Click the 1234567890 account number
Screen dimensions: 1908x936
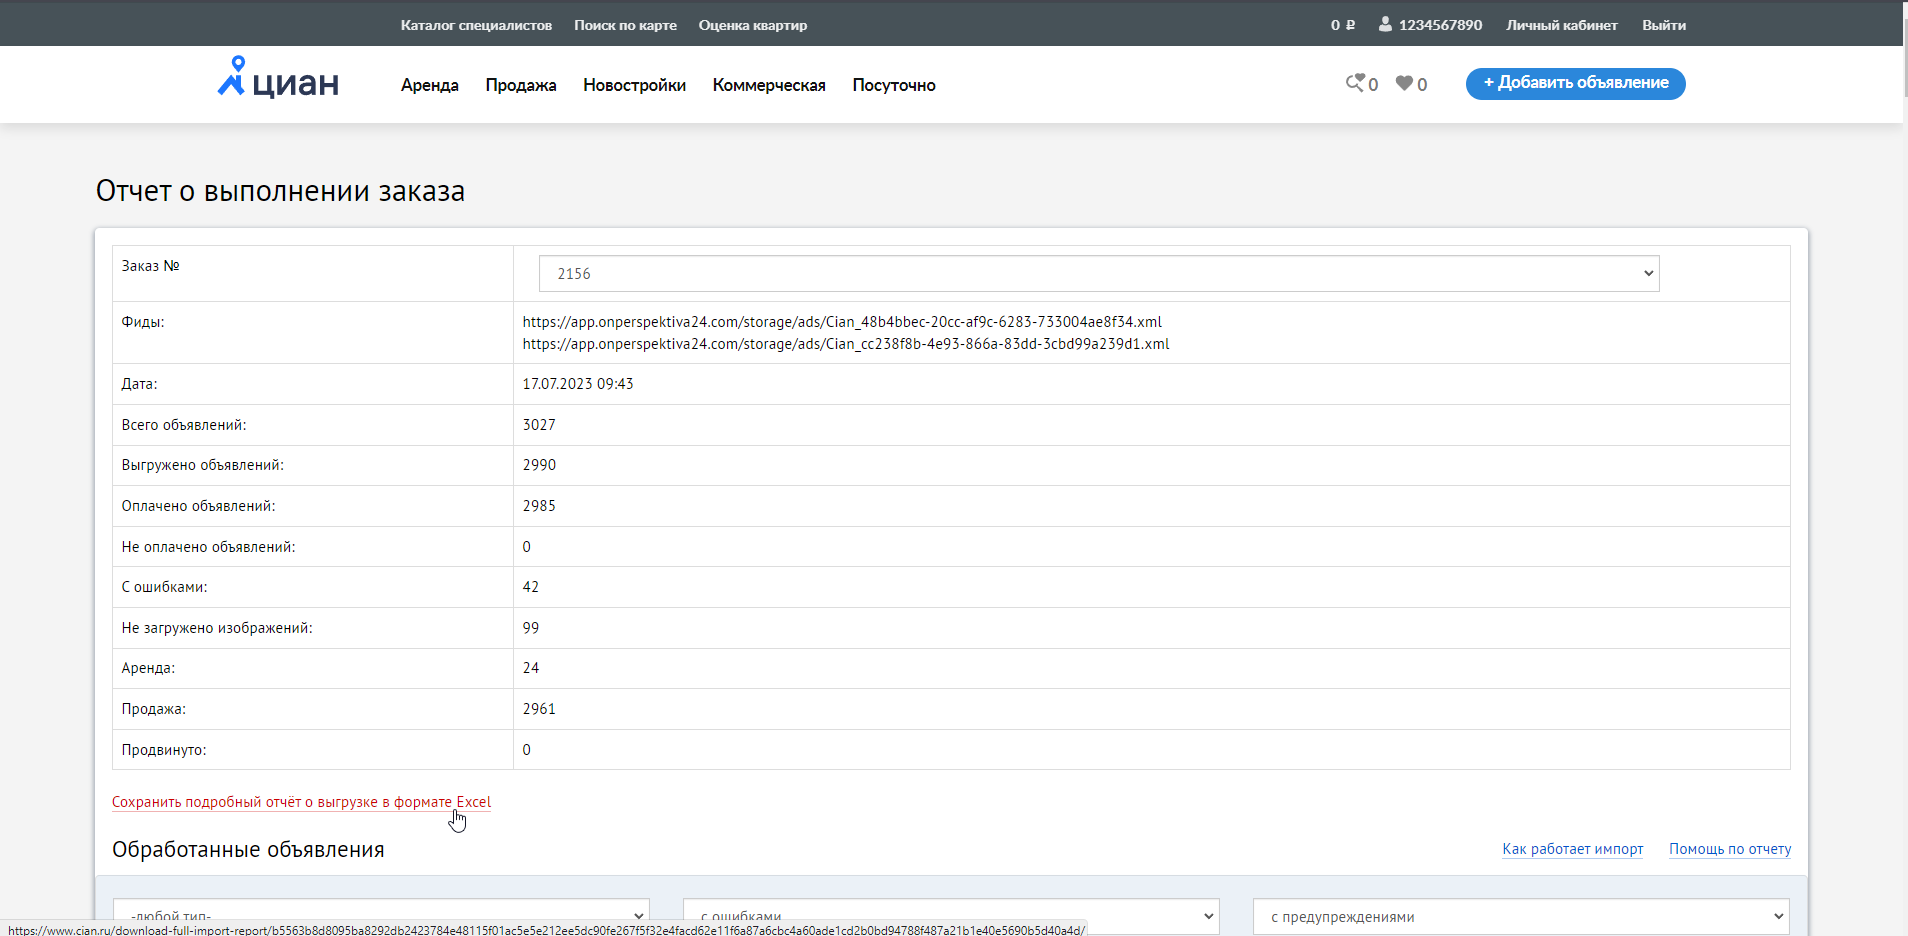(1440, 25)
